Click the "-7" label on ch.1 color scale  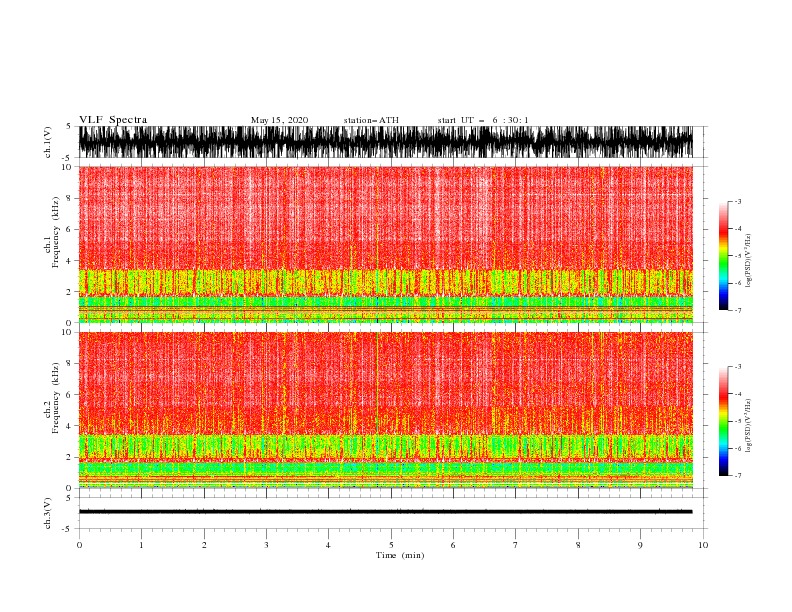click(x=738, y=311)
